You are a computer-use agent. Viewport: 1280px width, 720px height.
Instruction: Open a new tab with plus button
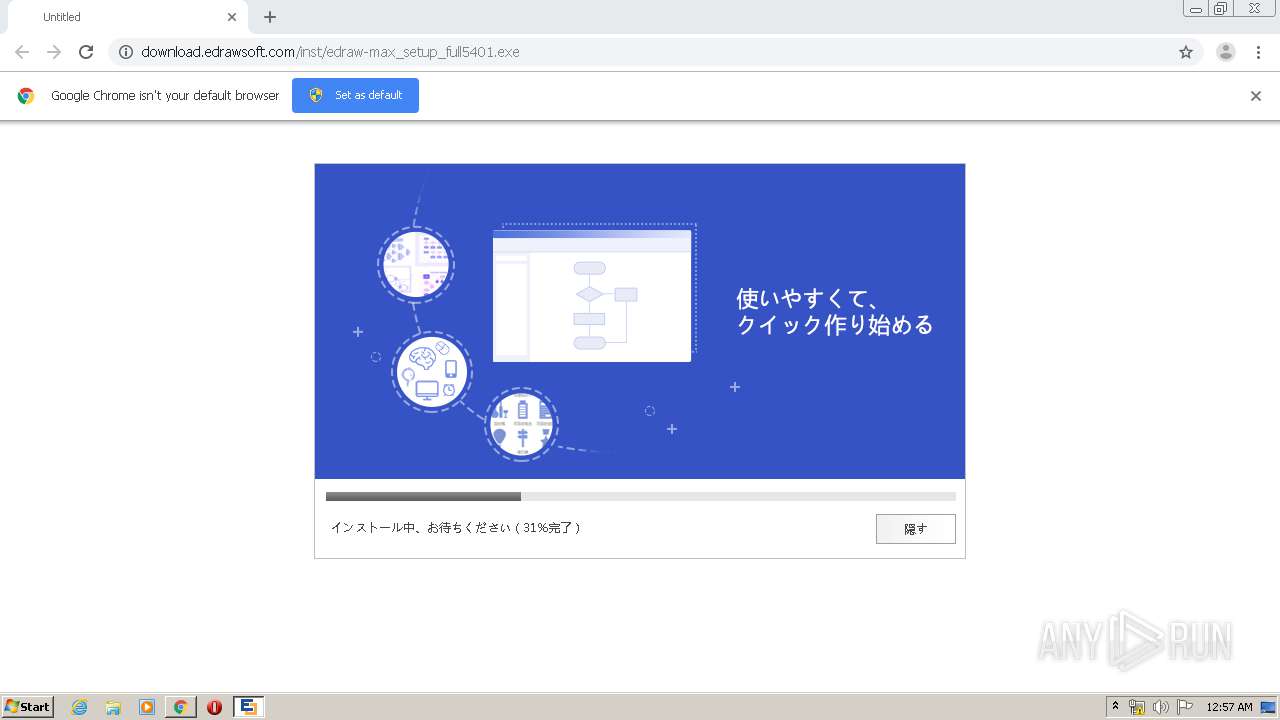tap(270, 17)
